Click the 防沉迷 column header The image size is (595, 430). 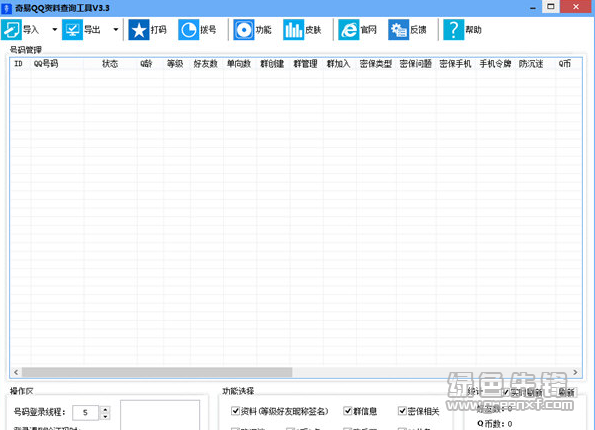click(x=532, y=64)
